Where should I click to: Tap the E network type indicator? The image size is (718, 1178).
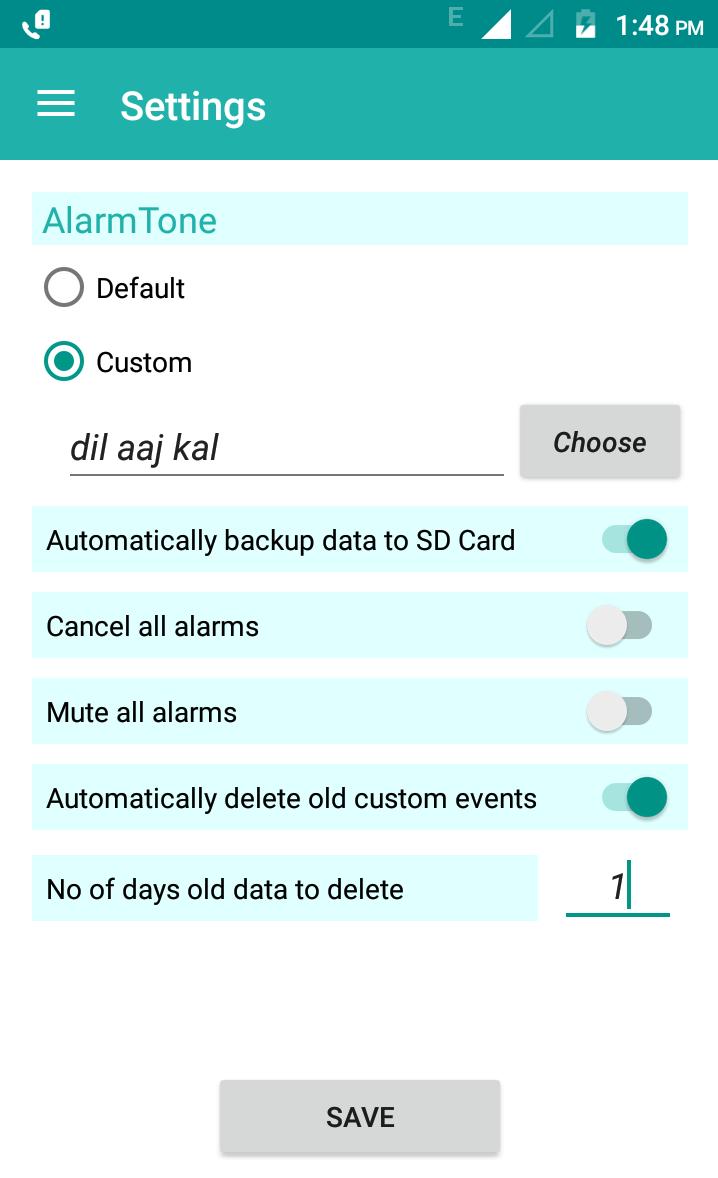click(455, 17)
